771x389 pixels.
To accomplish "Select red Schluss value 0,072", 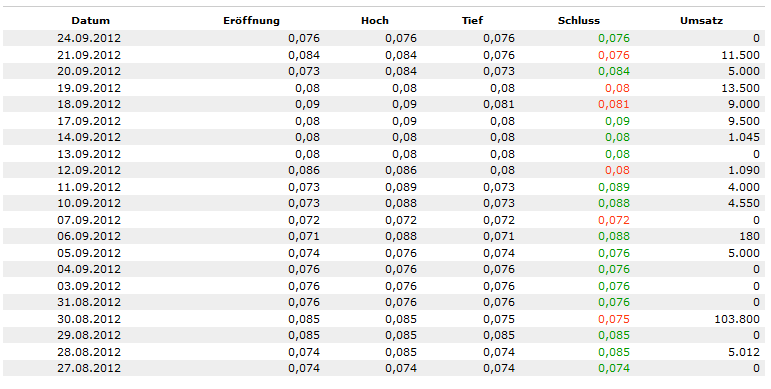I will 614,220.
